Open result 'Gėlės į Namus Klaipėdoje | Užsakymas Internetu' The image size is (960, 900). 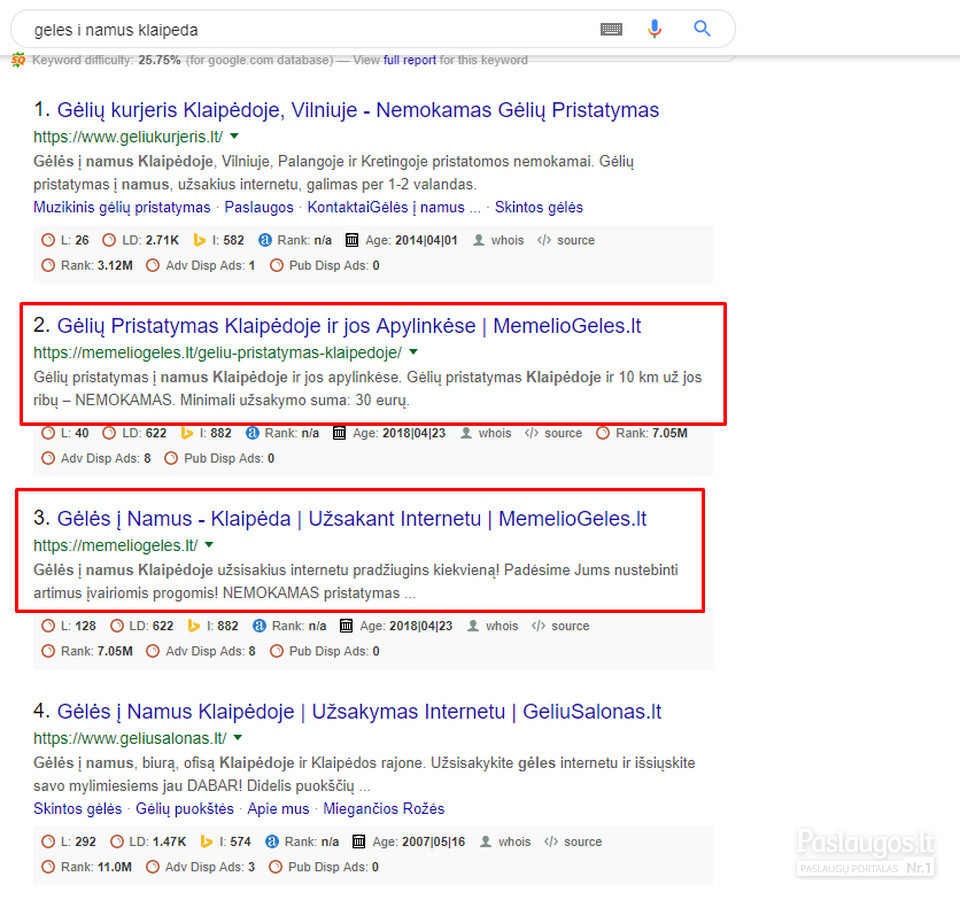point(359,712)
